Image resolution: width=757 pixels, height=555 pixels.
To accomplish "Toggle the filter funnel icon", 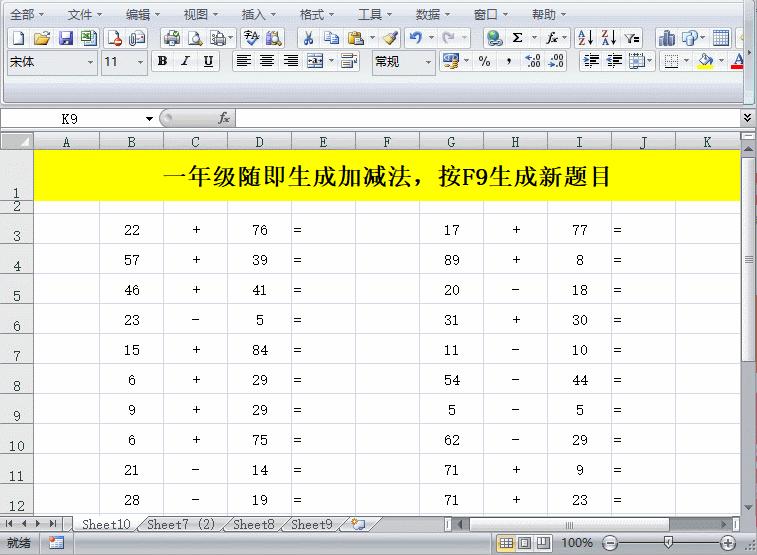I will pos(631,38).
